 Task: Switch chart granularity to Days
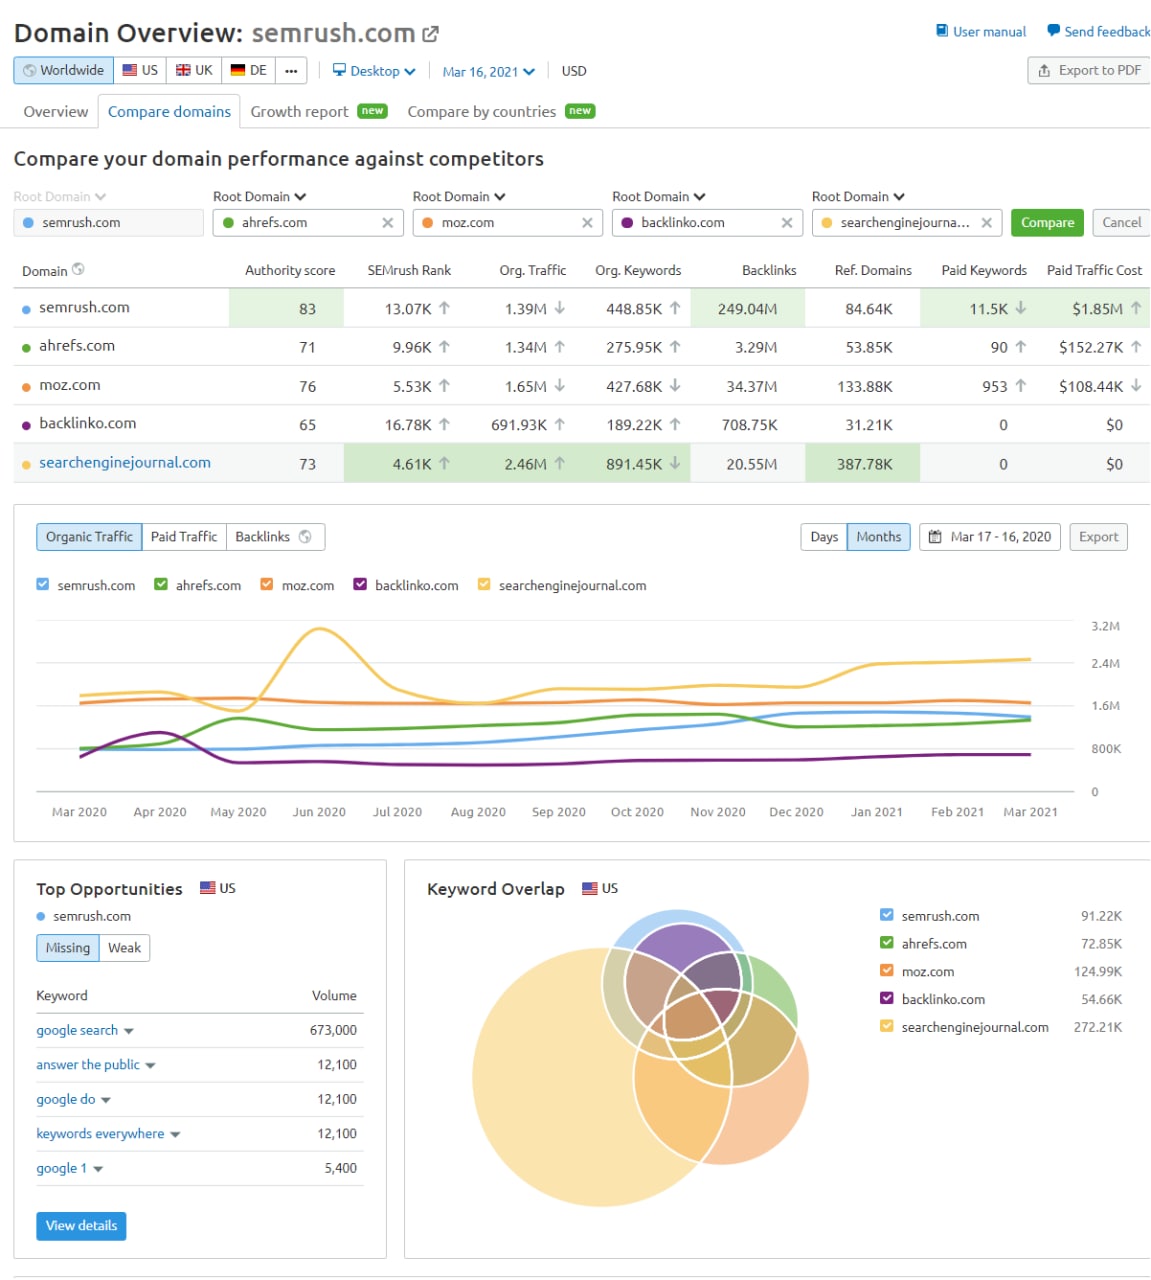tap(824, 537)
